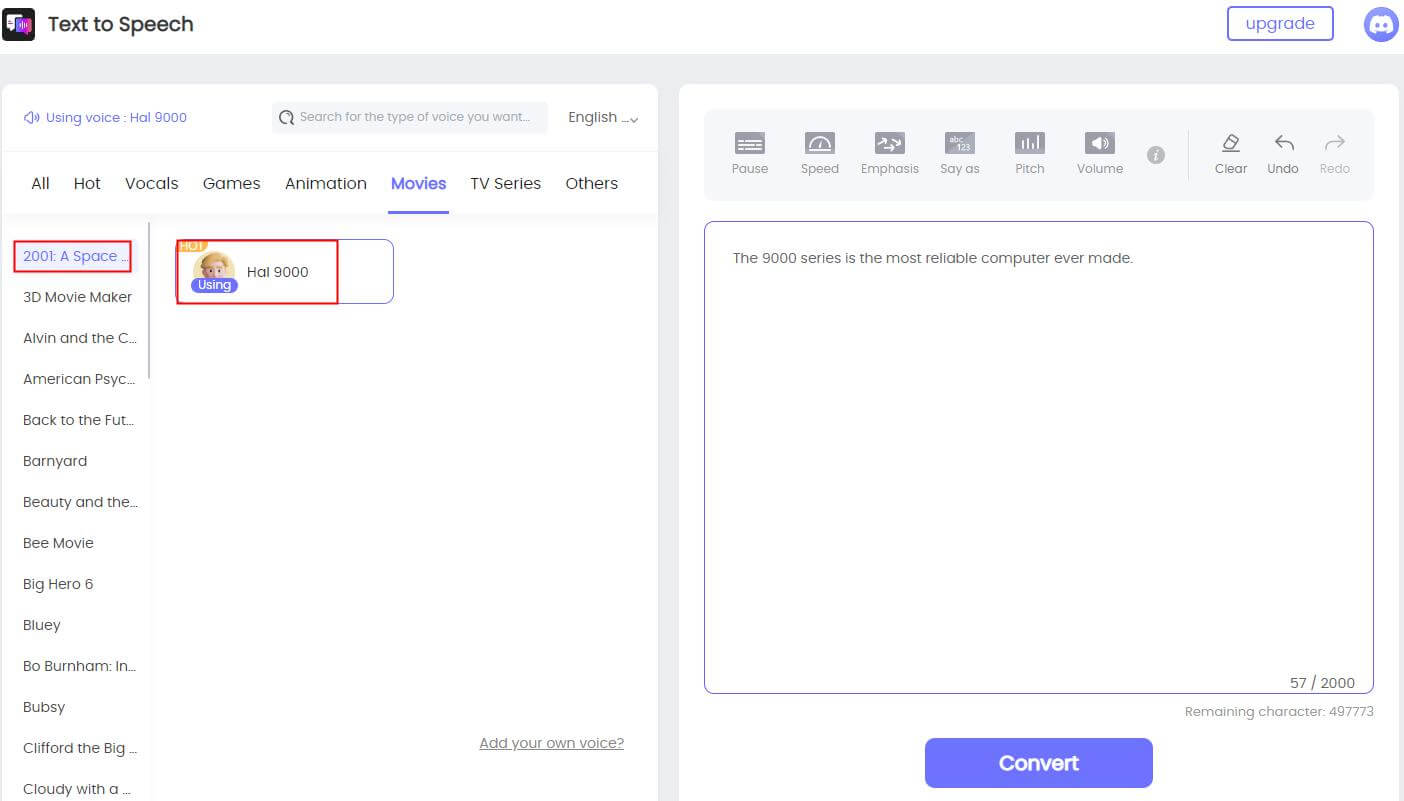This screenshot has width=1404, height=801.
Task: Select Bubsy in the movie list
Action: pos(44,707)
